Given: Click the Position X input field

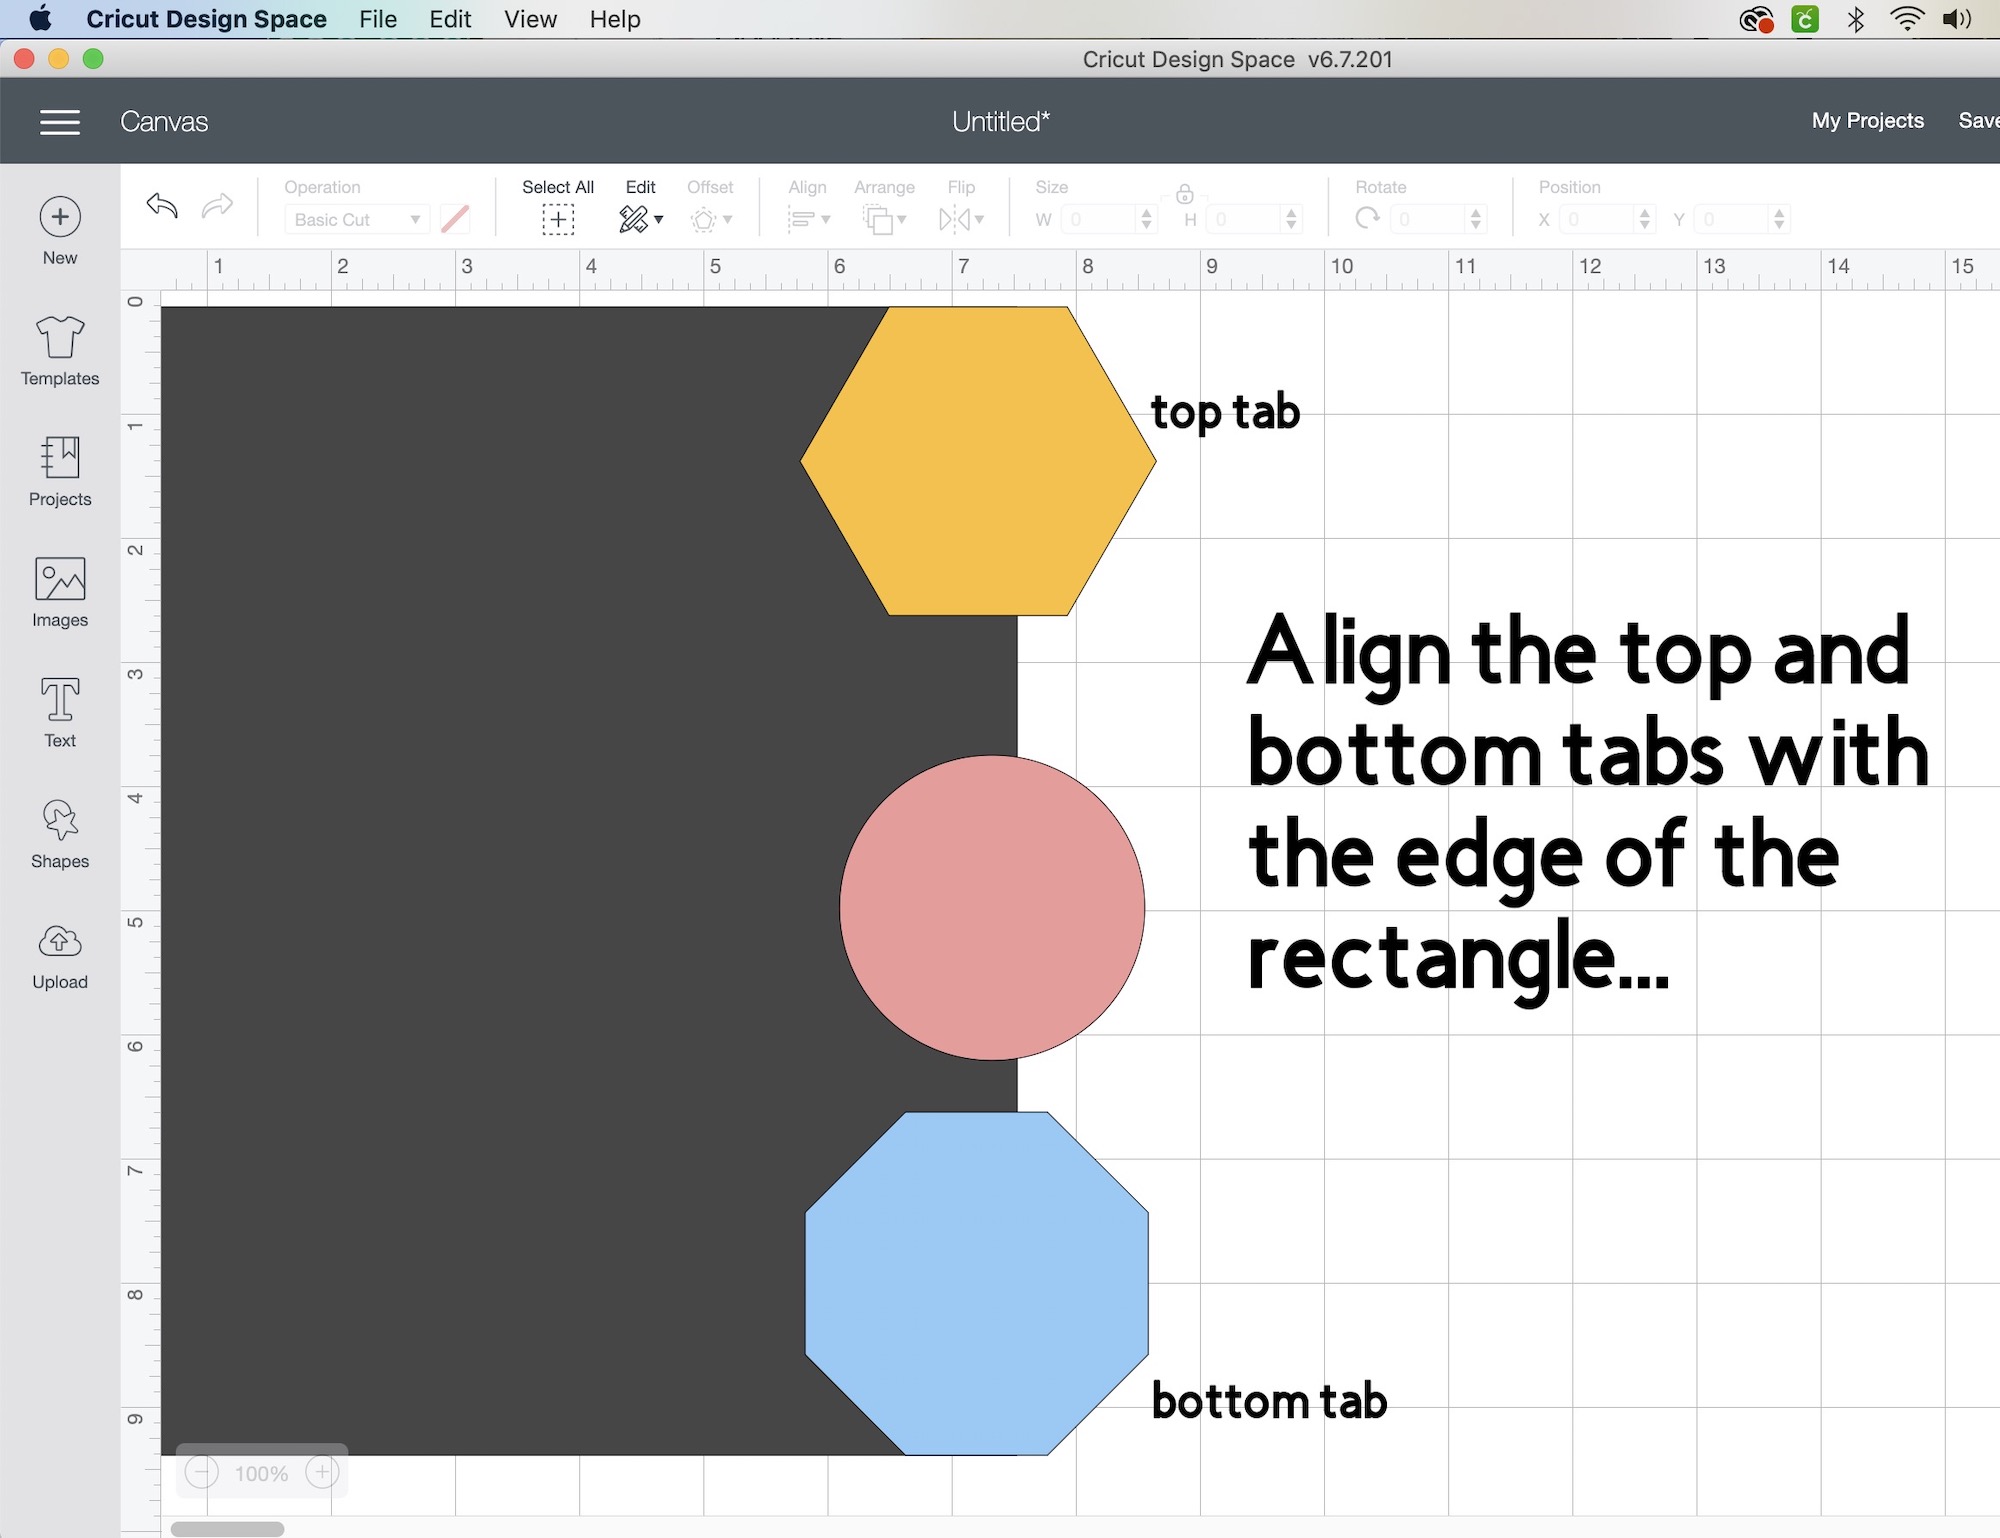Looking at the screenshot, I should click(x=1597, y=219).
